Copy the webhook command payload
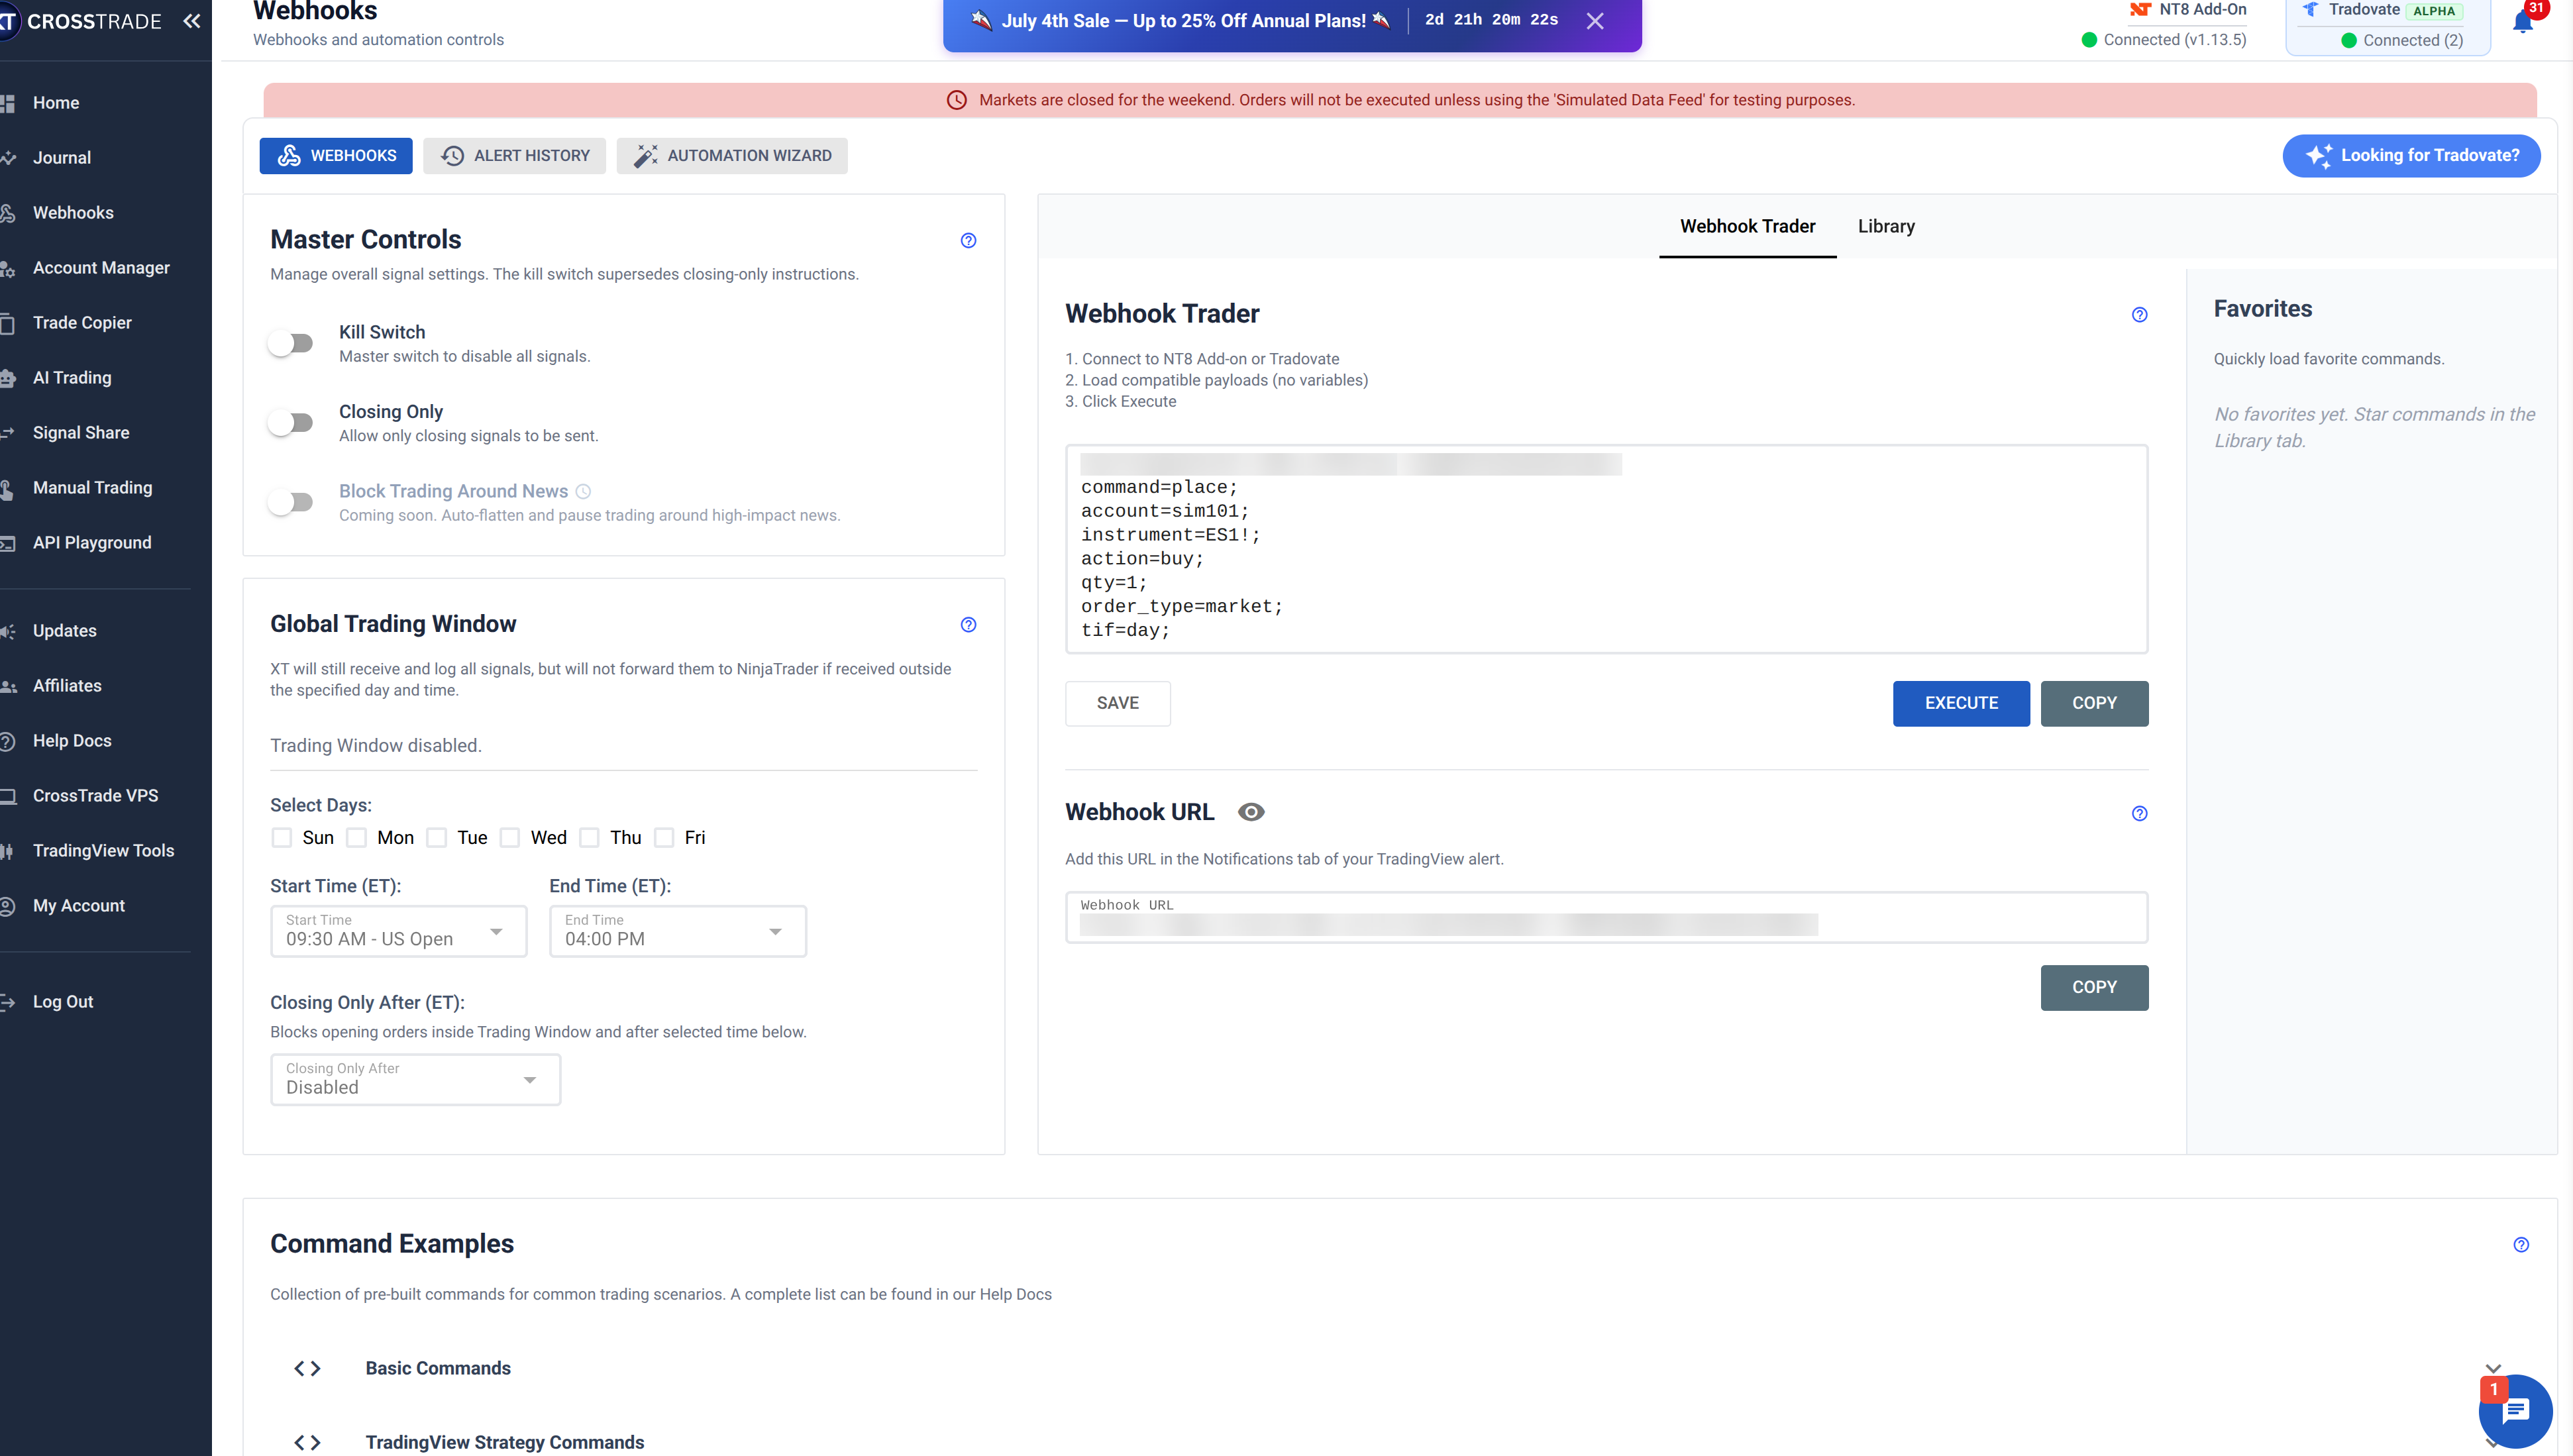This screenshot has height=1456, width=2573. point(2094,704)
